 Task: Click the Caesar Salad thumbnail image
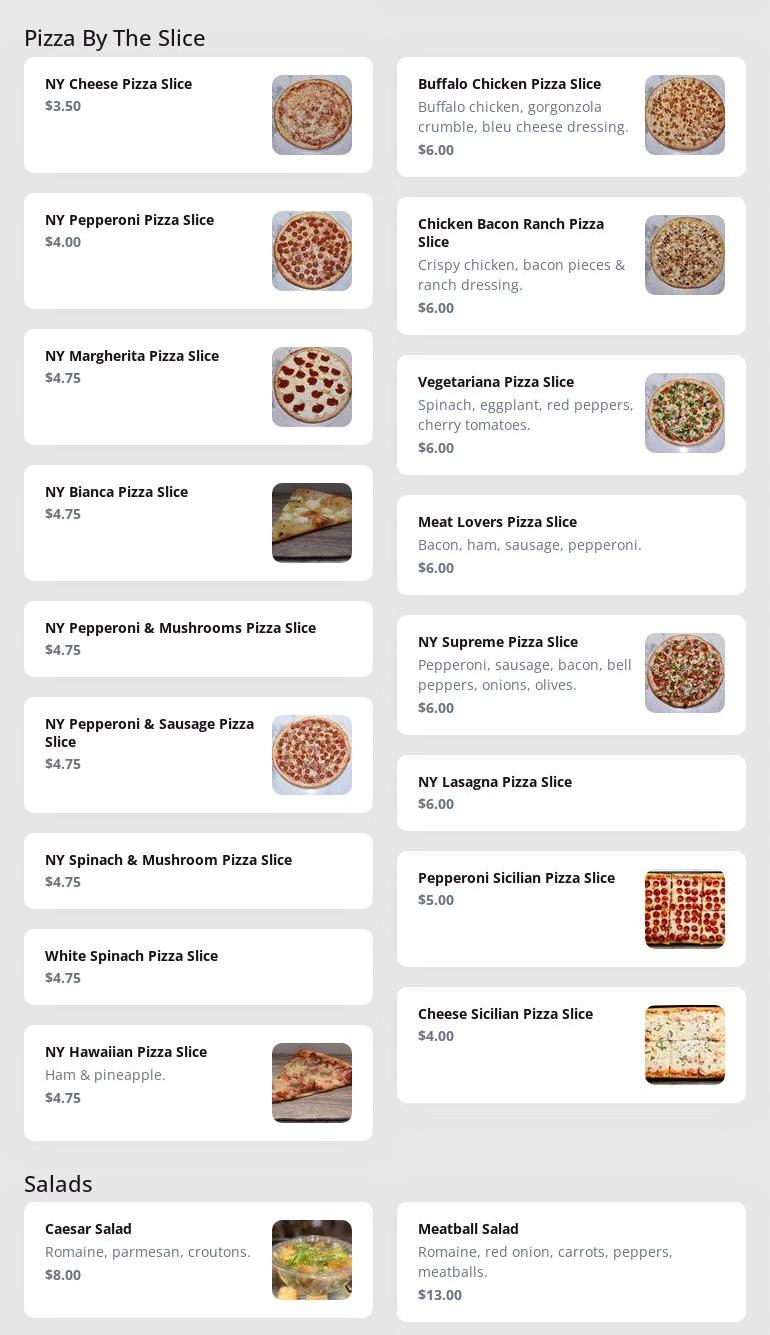312,1260
